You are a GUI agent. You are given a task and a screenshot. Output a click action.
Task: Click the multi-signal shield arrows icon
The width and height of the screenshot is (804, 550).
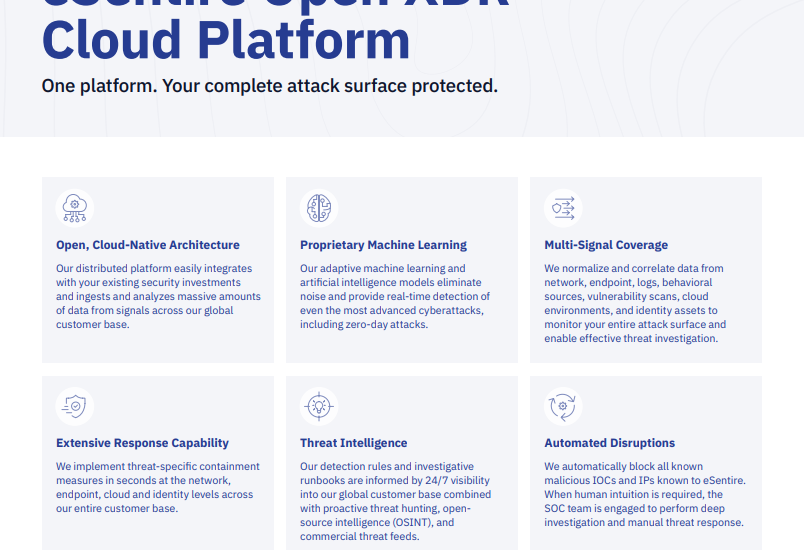563,208
